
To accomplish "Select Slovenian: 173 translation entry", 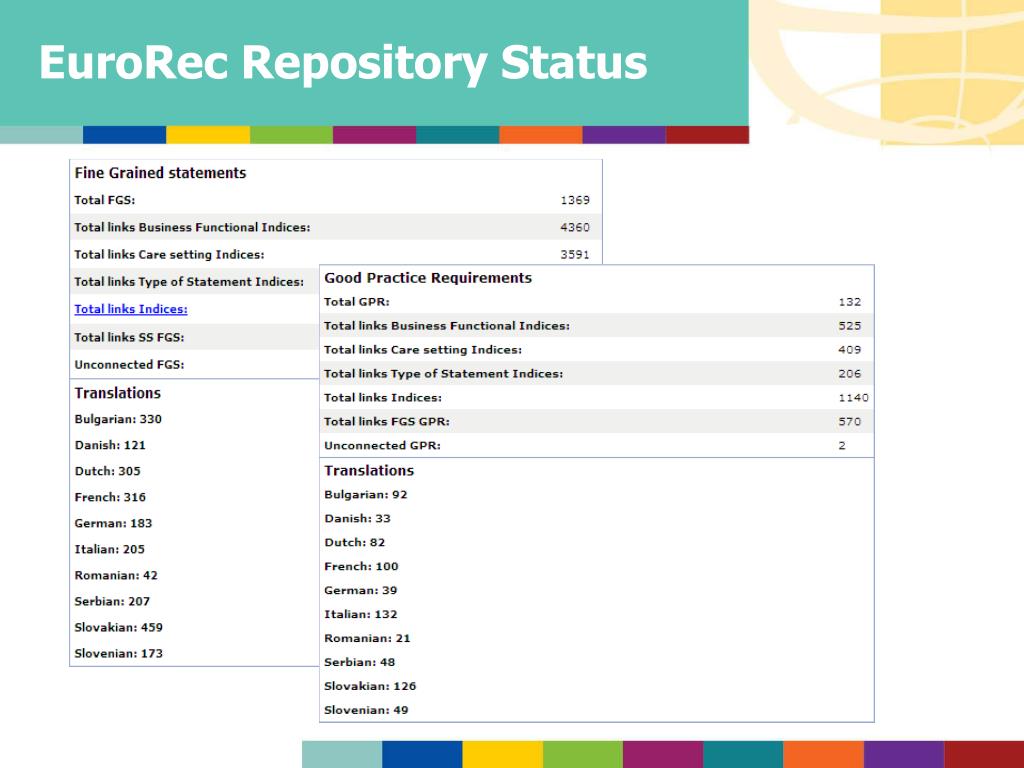I will 118,654.
